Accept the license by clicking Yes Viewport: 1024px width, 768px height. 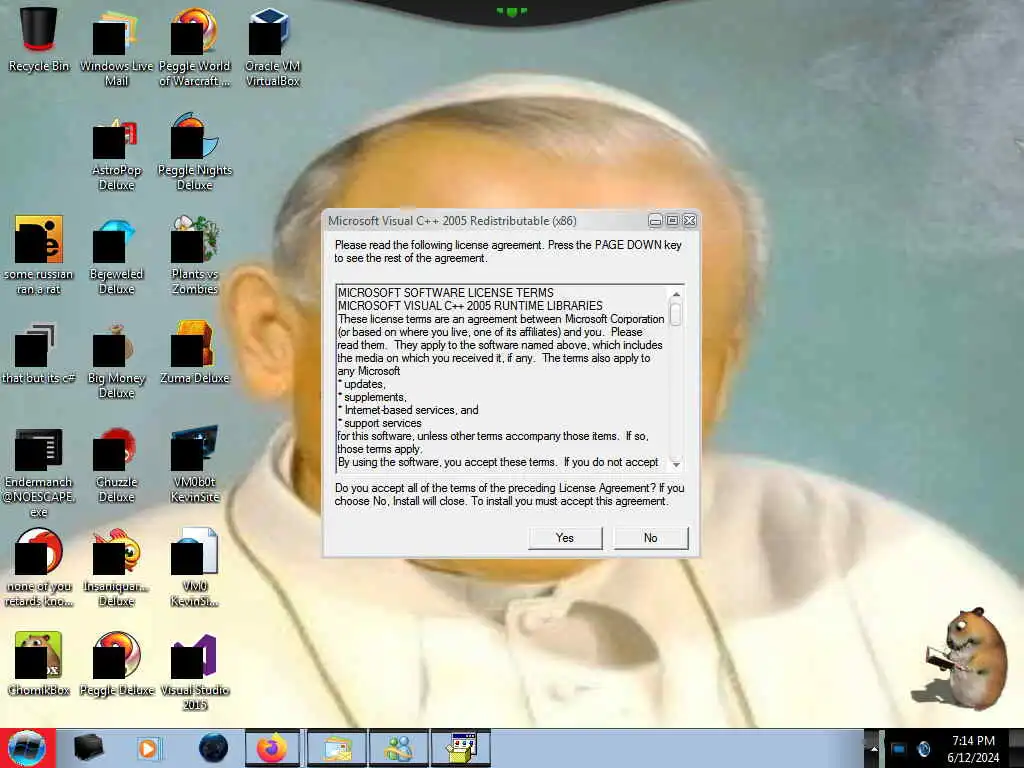pos(565,537)
